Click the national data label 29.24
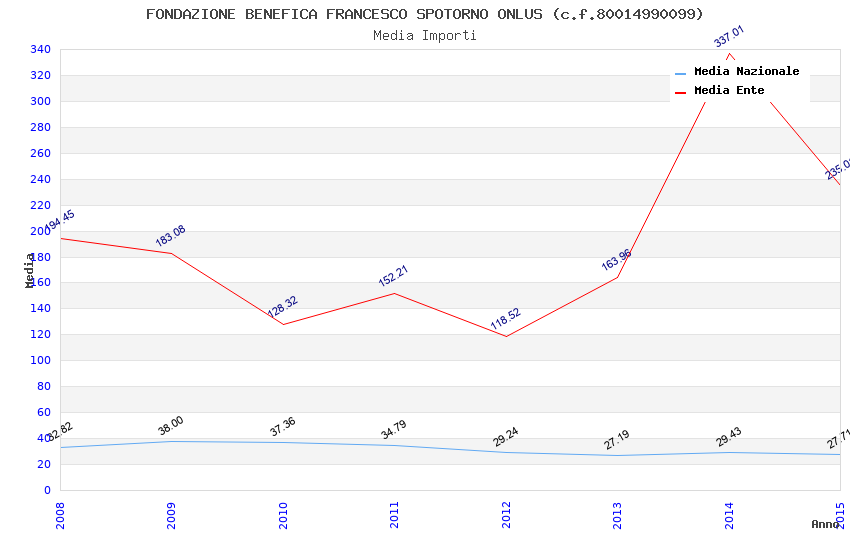The height and width of the screenshot is (550, 850). (x=505, y=437)
